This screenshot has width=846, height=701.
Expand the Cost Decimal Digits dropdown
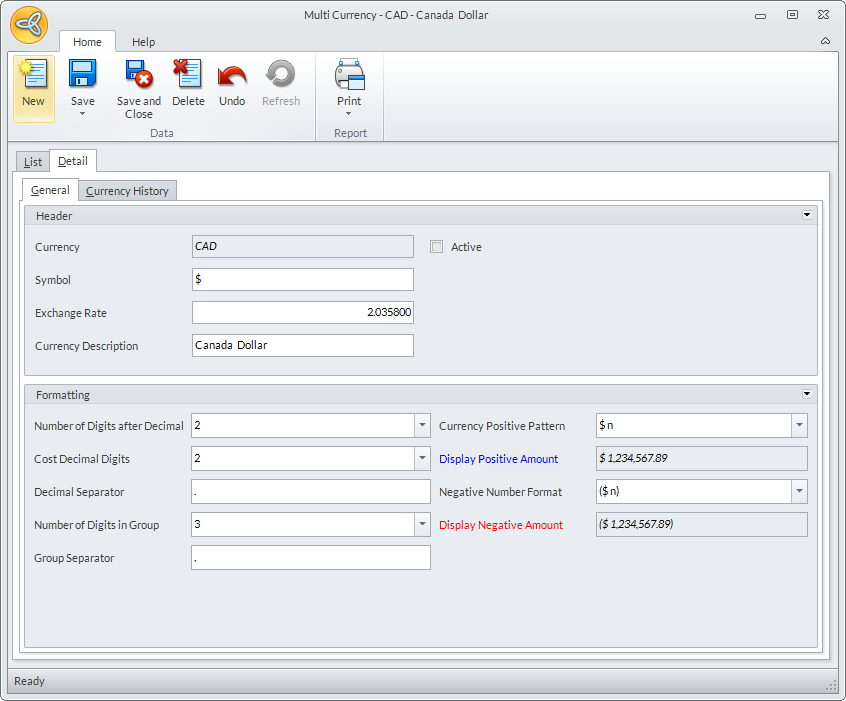coord(421,459)
